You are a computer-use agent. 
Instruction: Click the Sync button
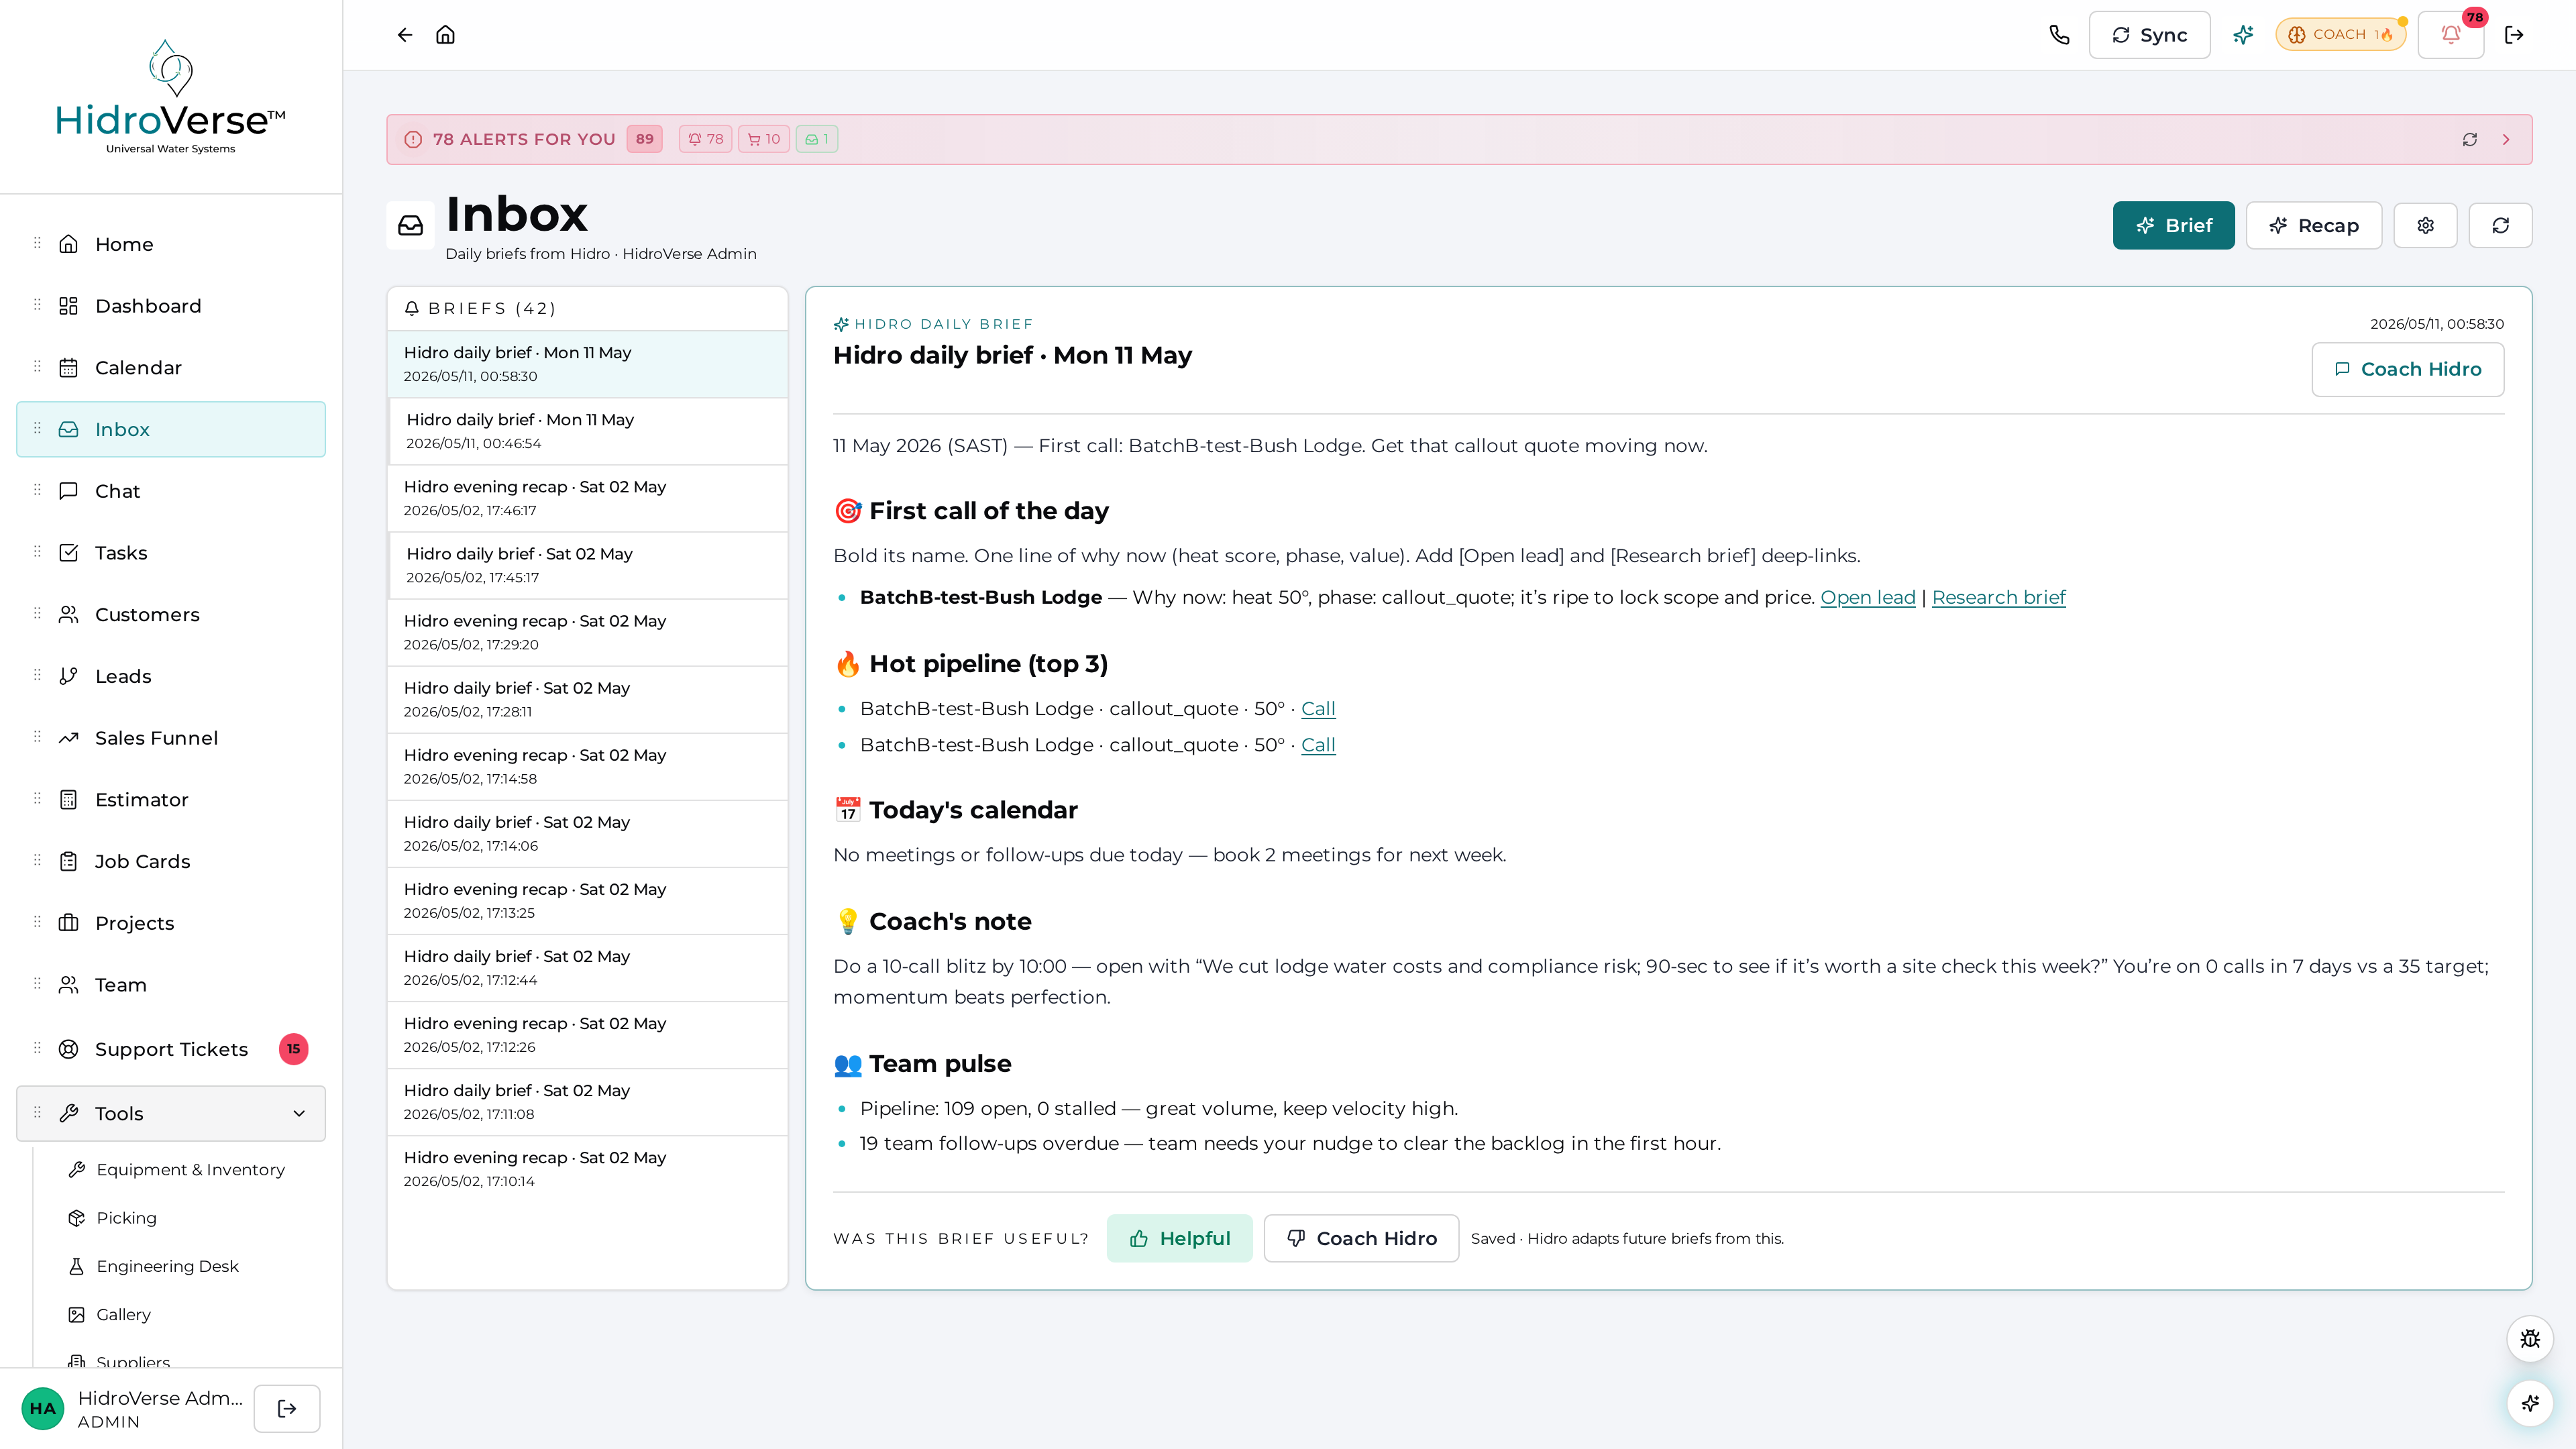(x=2149, y=35)
